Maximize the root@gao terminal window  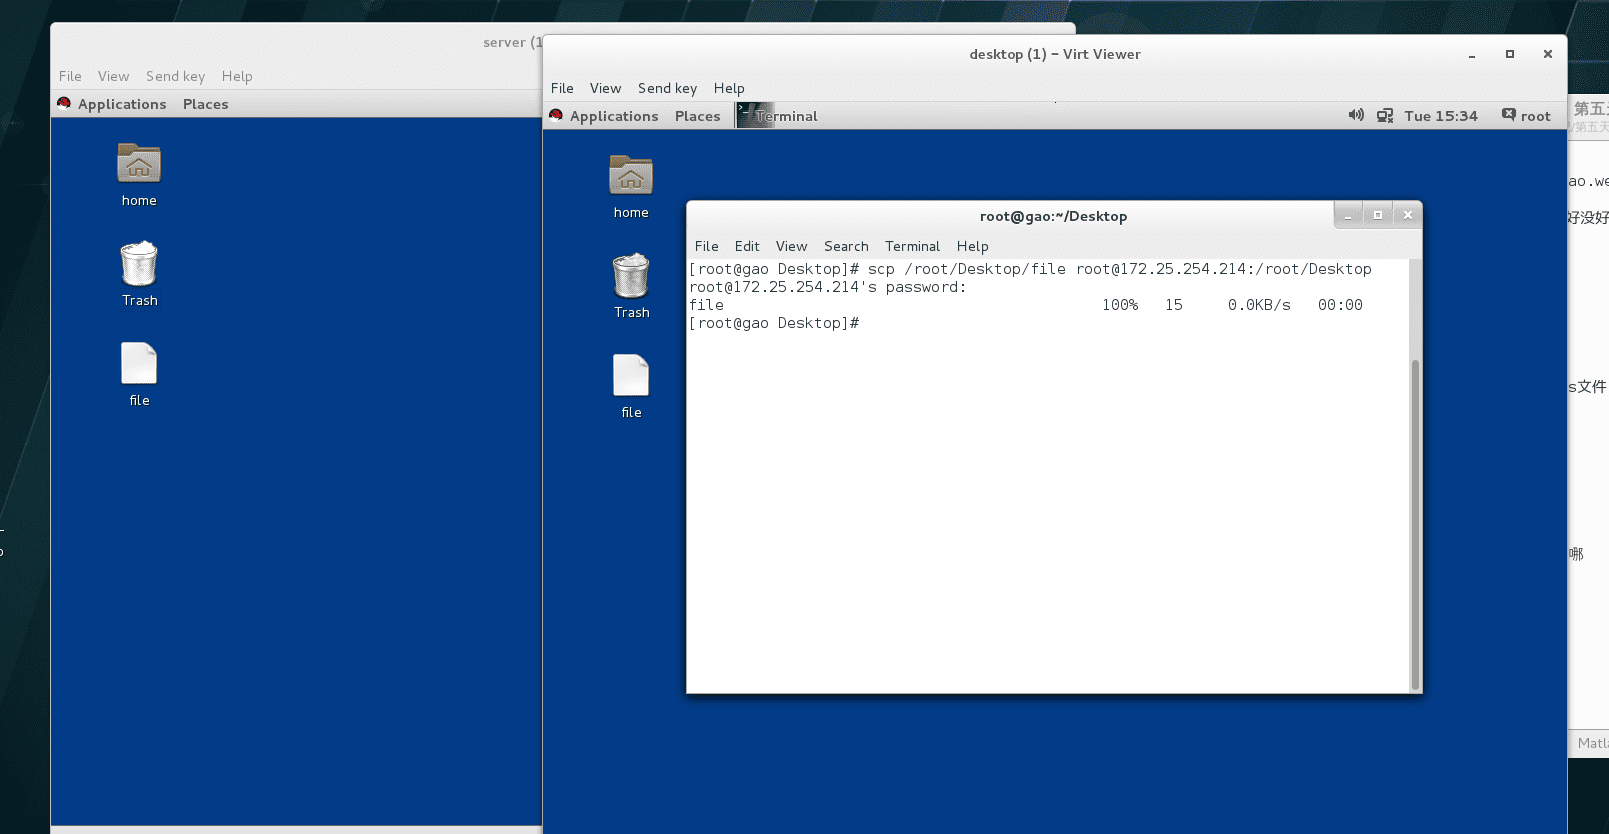[x=1378, y=215]
